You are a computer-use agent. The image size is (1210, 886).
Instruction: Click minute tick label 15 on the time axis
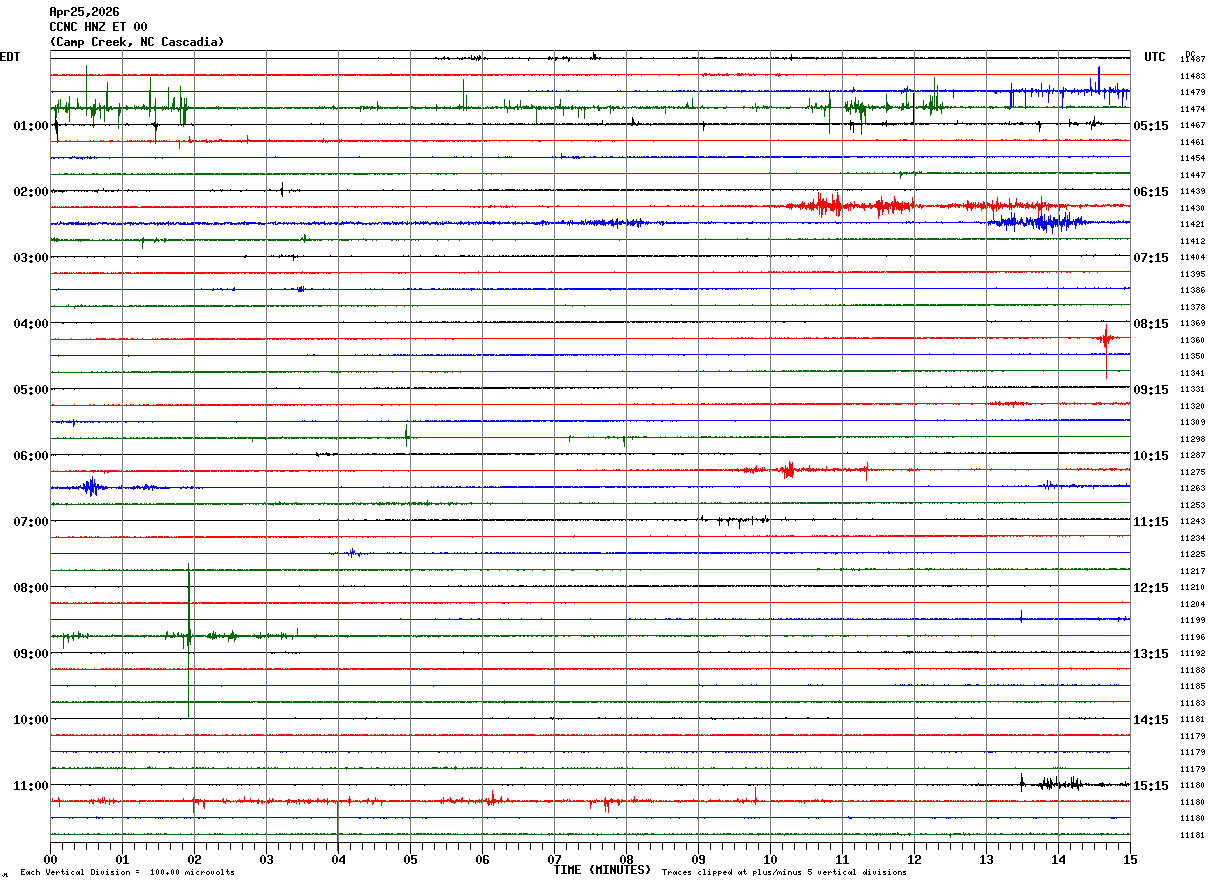tap(1130, 859)
